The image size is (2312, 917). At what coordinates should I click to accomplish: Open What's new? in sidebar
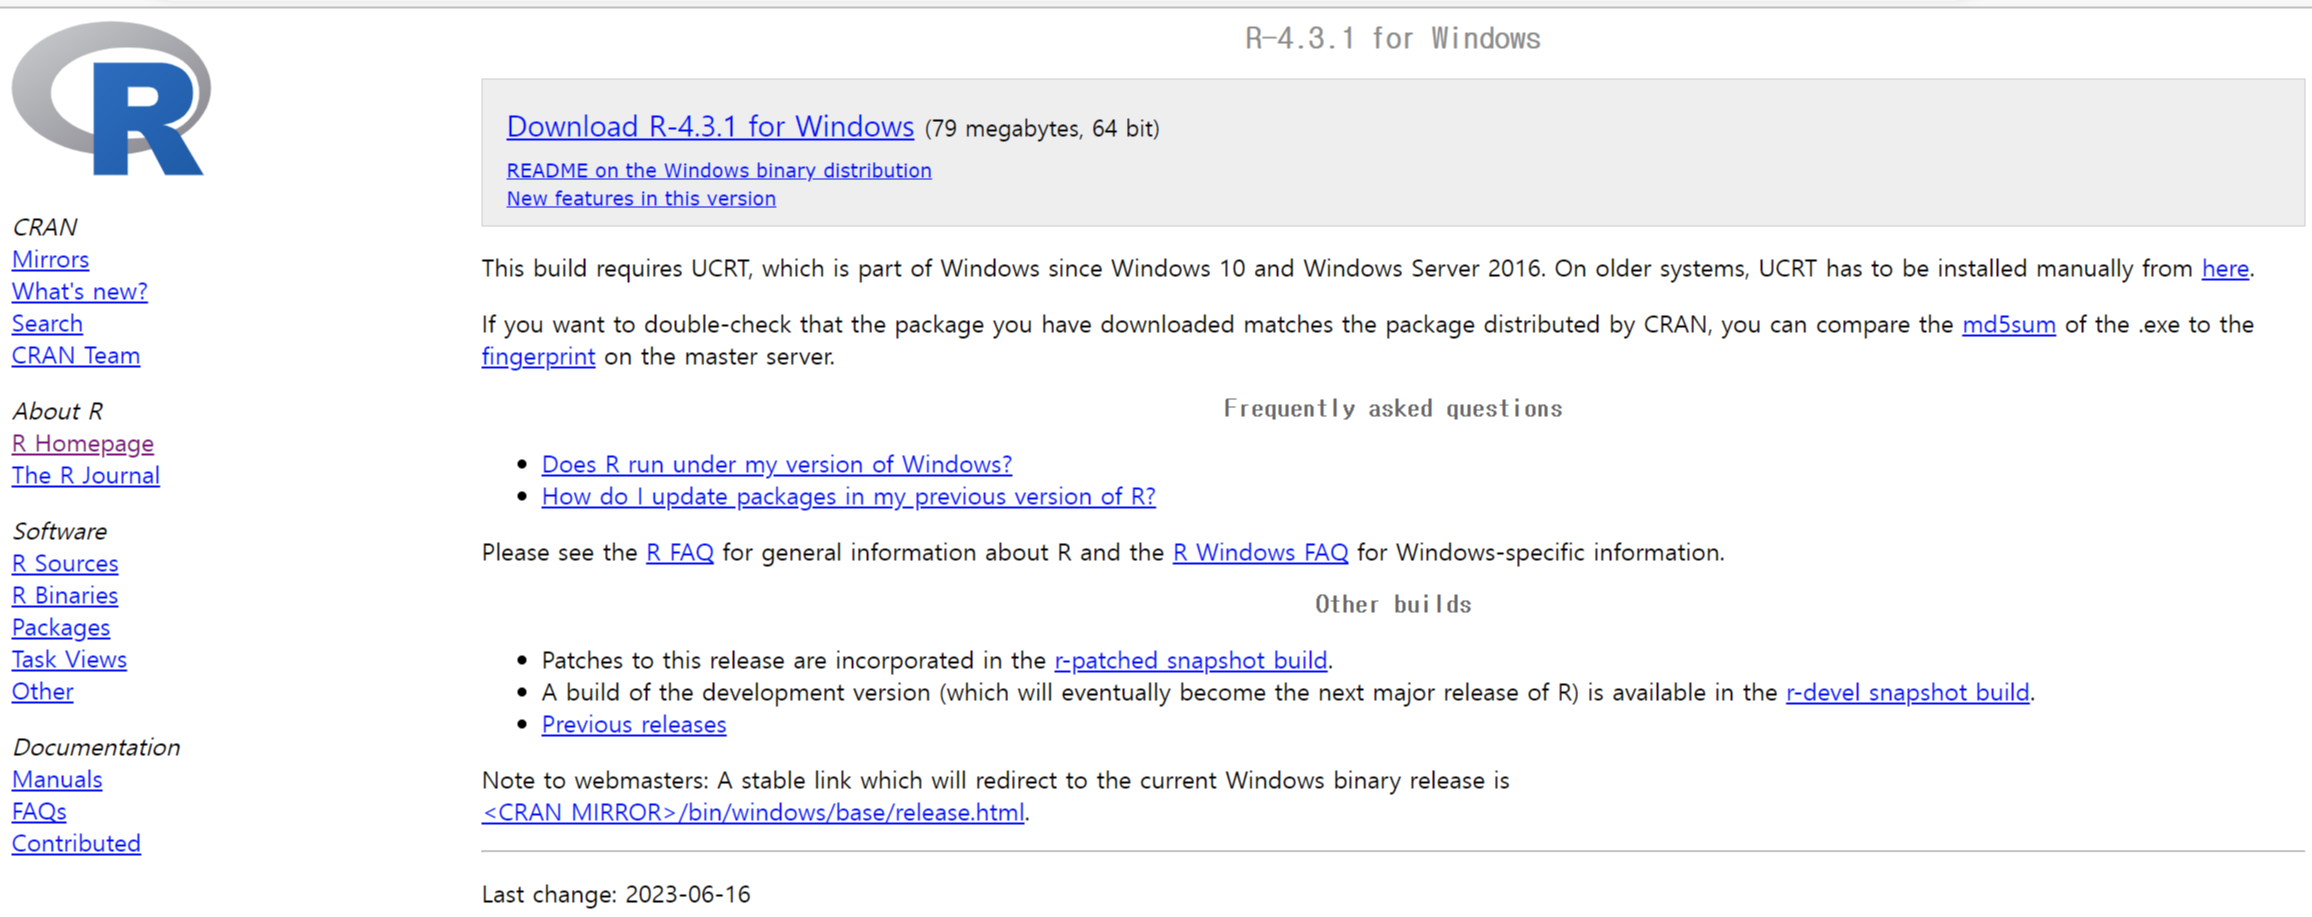click(x=80, y=292)
